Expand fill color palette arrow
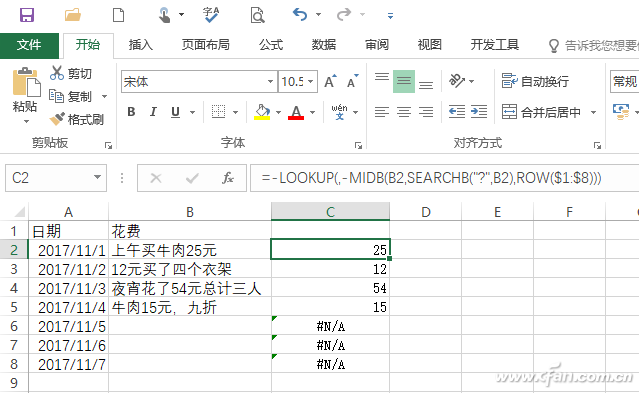639x393 pixels. tap(278, 112)
